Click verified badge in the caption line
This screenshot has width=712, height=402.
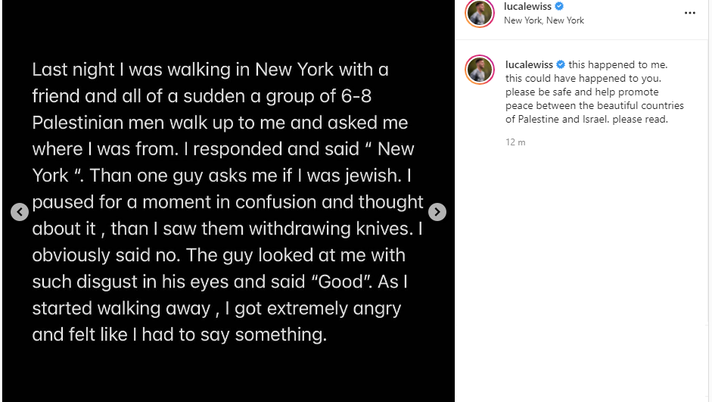click(561, 64)
